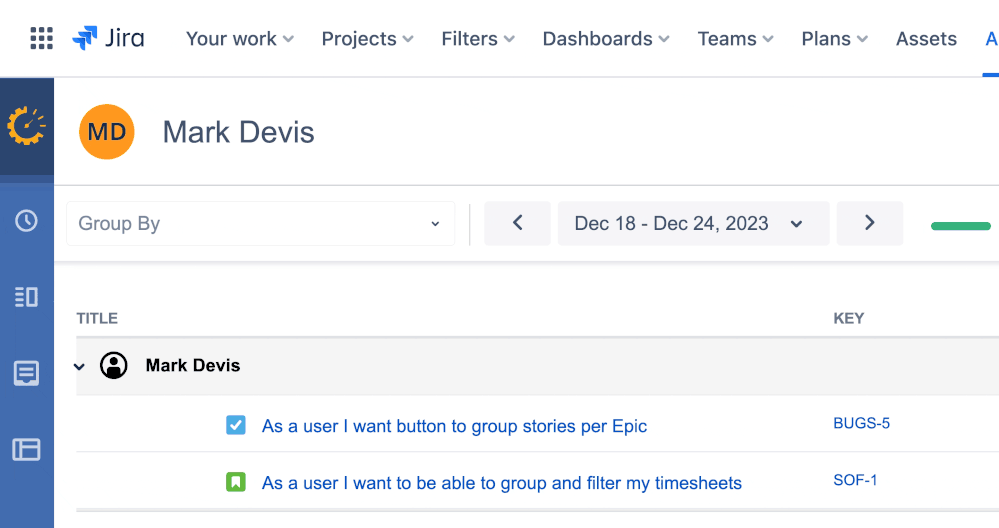Click the MD user avatar
999x528 pixels.
click(x=107, y=132)
